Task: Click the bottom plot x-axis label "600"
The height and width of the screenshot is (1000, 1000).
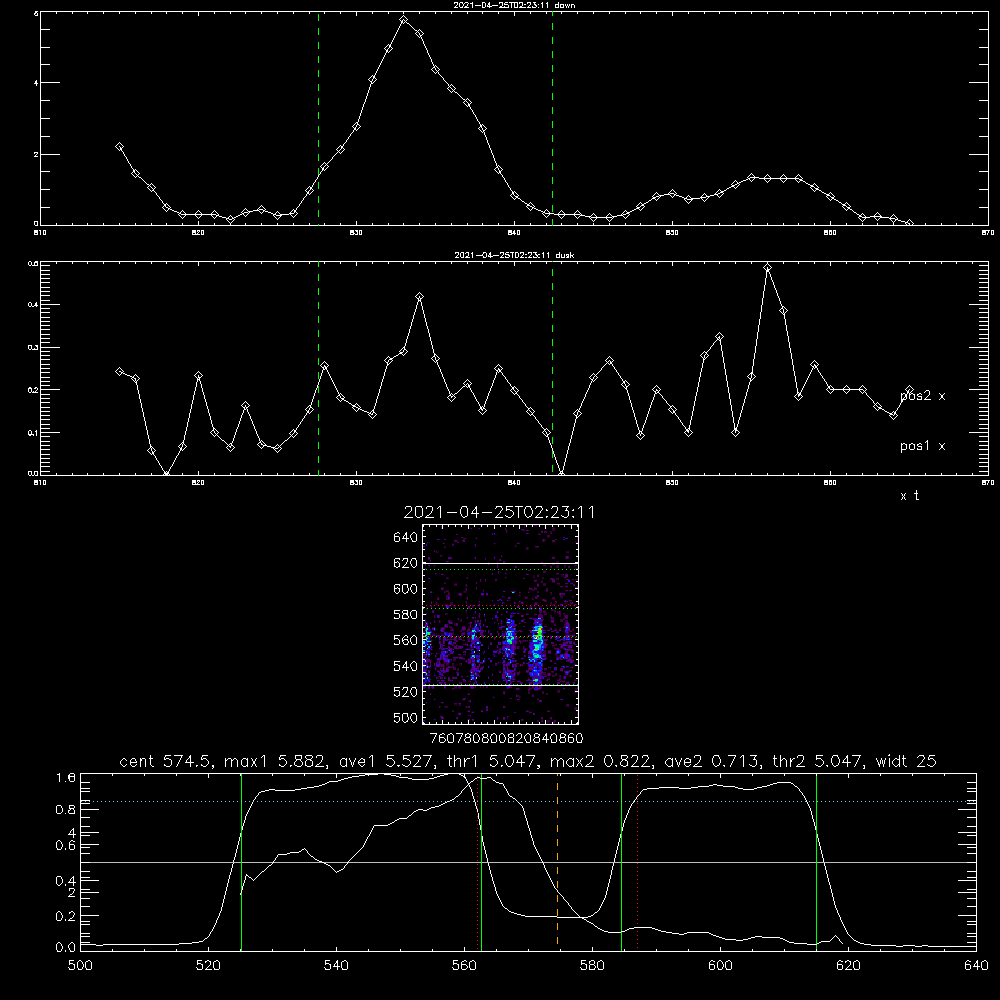Action: [x=720, y=966]
